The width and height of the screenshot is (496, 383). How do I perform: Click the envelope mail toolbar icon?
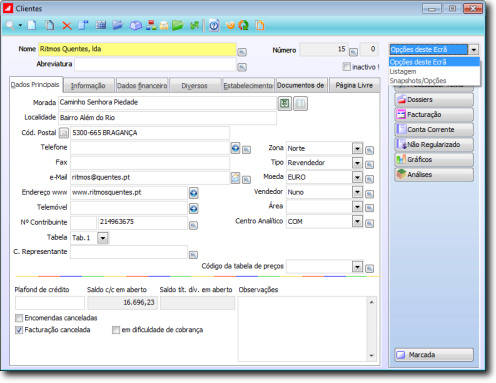[x=164, y=25]
